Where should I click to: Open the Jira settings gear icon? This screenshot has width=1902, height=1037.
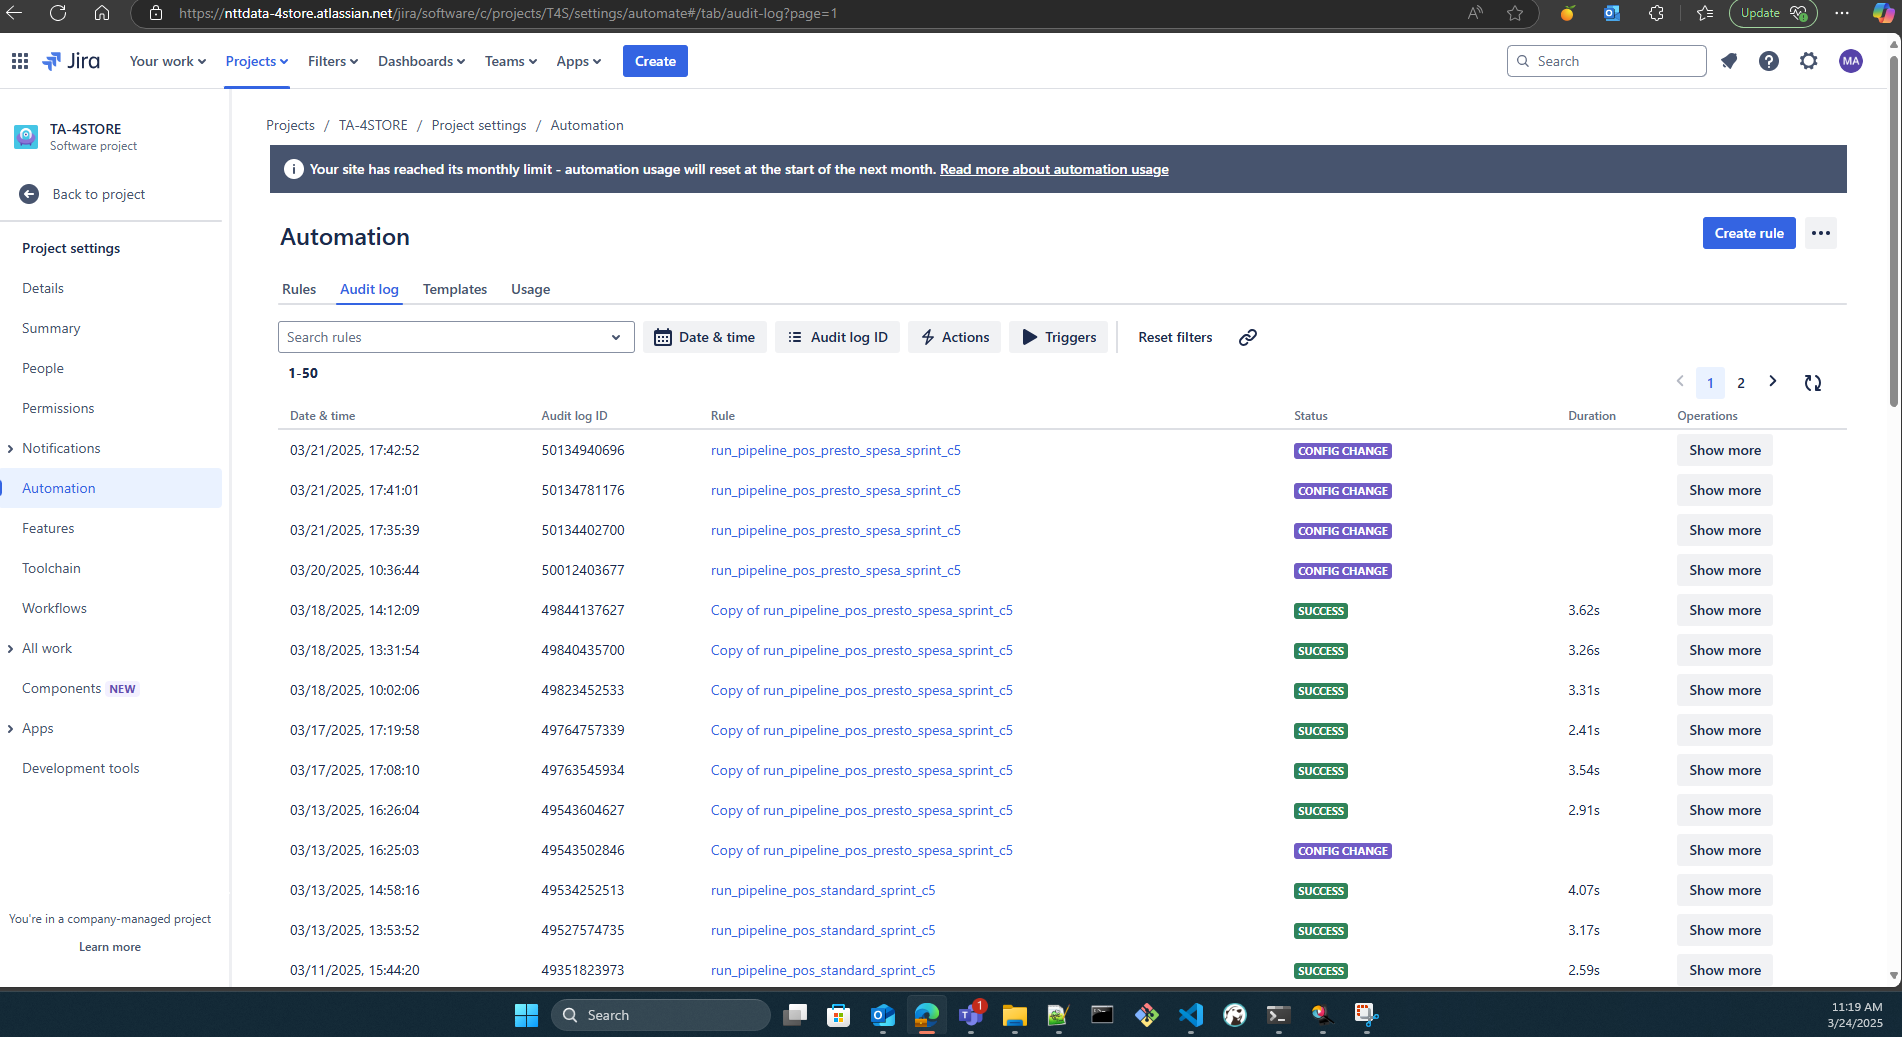(x=1809, y=61)
